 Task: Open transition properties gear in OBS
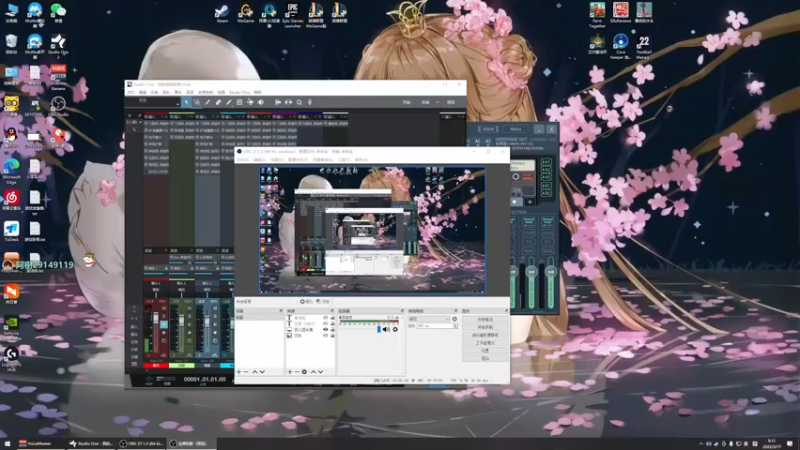455,319
